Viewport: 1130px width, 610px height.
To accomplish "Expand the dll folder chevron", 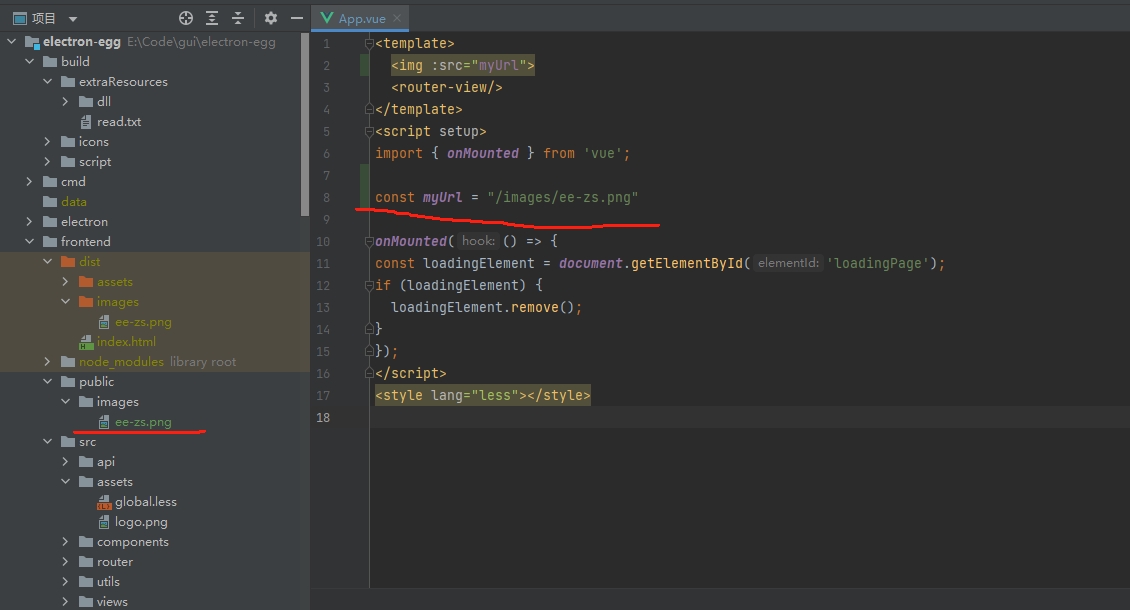I will click(x=66, y=102).
